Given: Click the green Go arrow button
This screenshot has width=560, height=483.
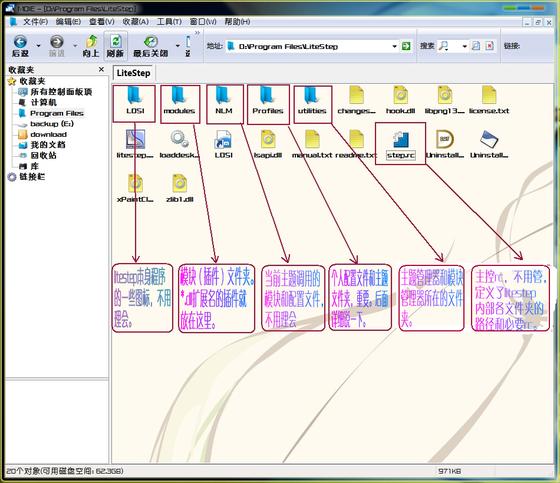Looking at the screenshot, I should (x=406, y=46).
